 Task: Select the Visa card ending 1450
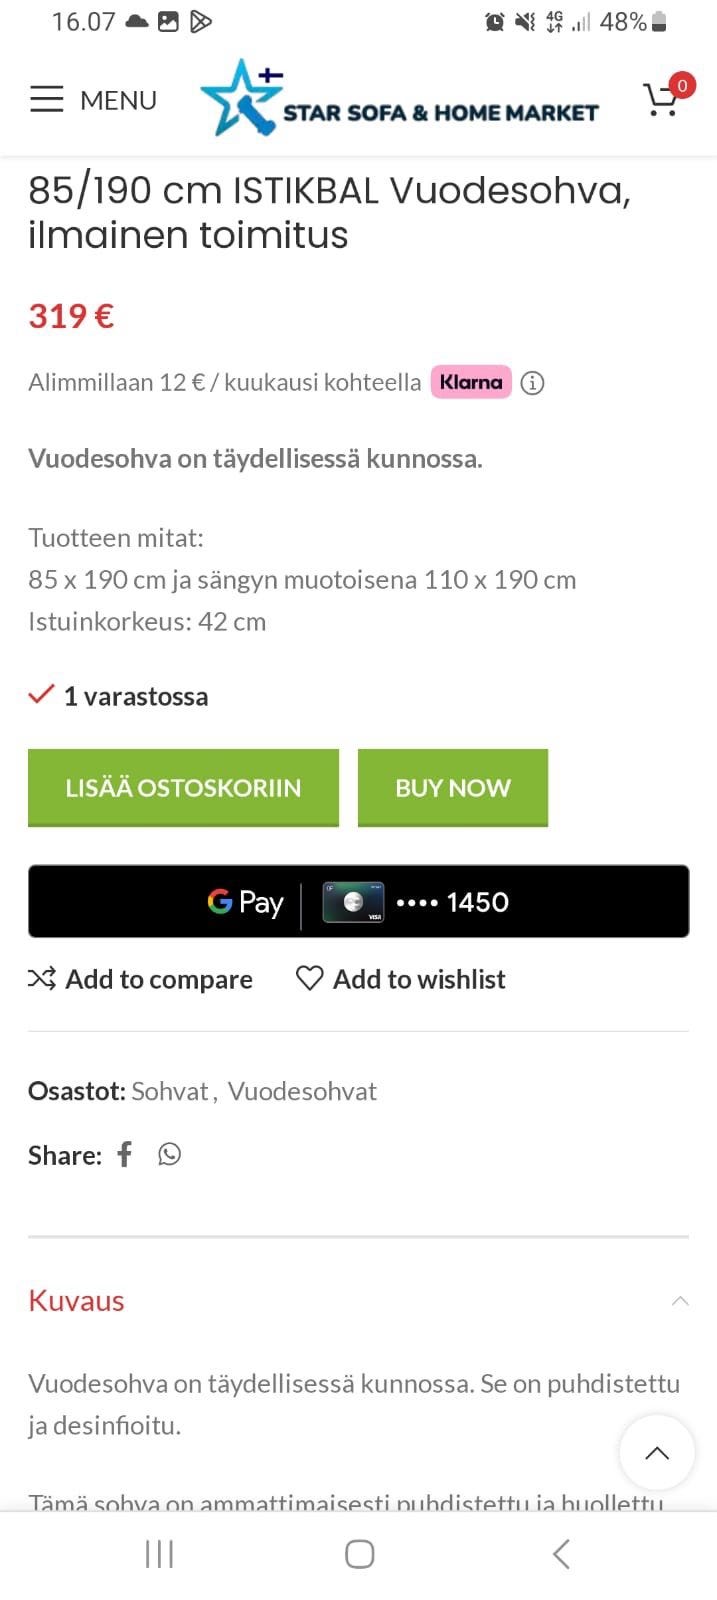click(420, 901)
